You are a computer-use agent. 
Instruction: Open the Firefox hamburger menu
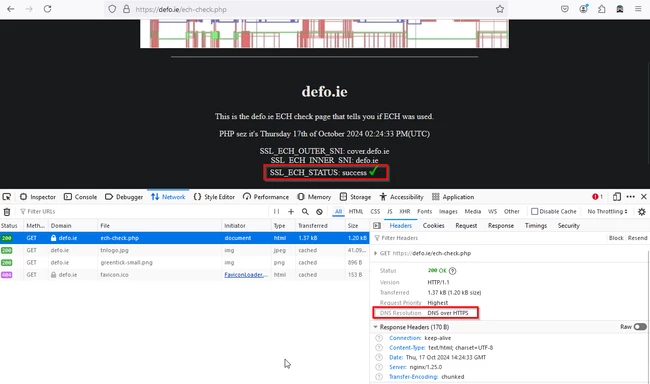638,9
